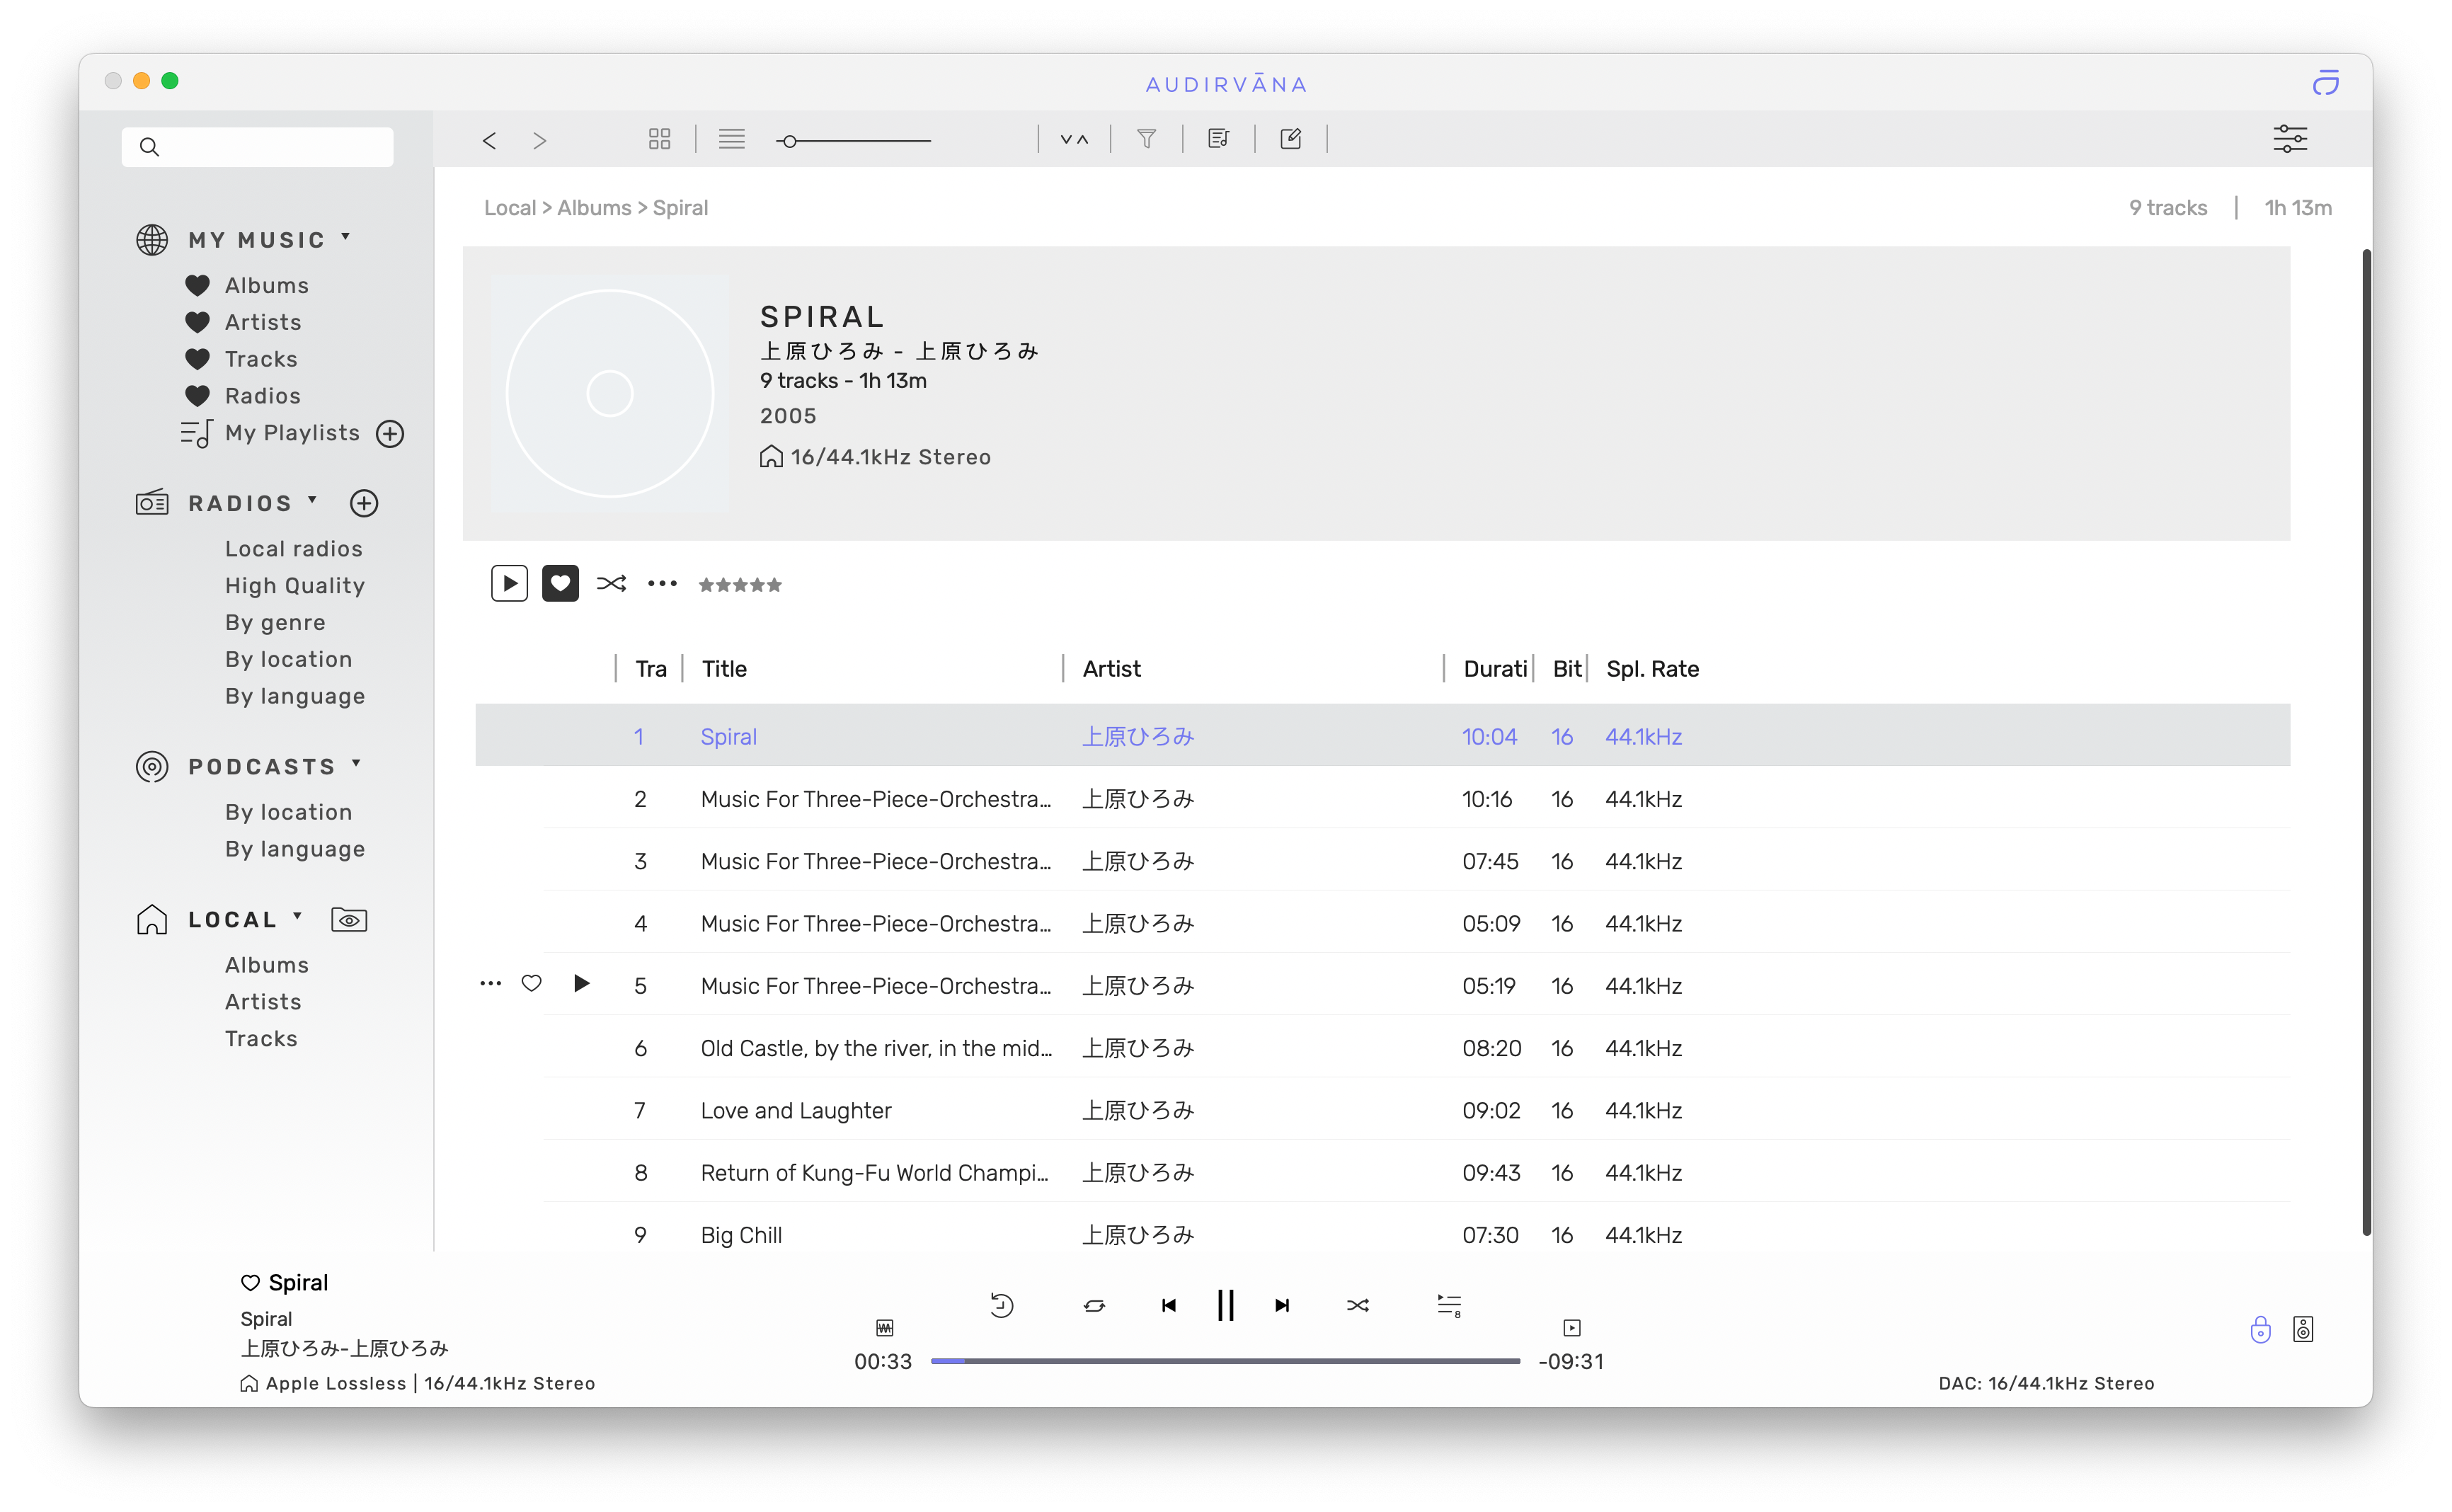Screen dimensions: 2452x1512
Task: Open favorite Radios in My Music
Action: 262,396
